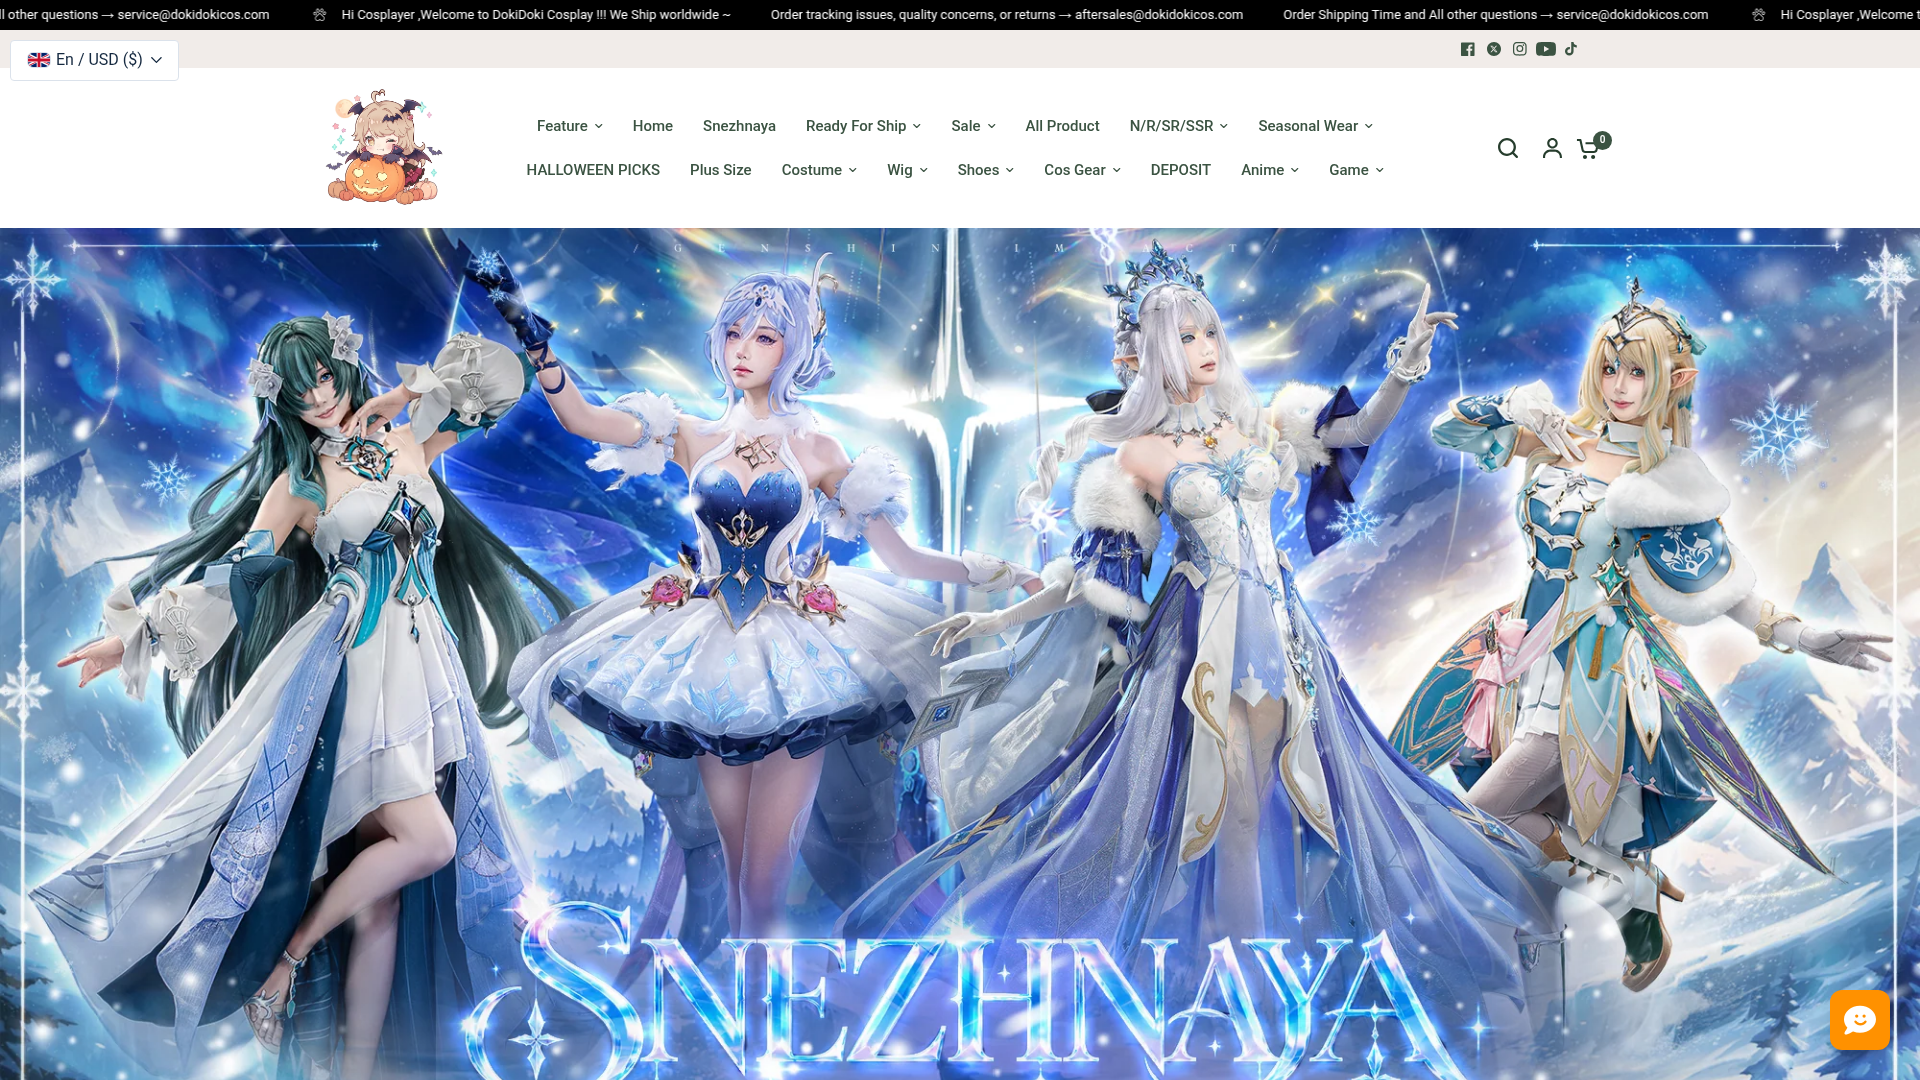The width and height of the screenshot is (1920, 1080).
Task: Open the Plus Size menu item
Action: pyautogui.click(x=721, y=170)
